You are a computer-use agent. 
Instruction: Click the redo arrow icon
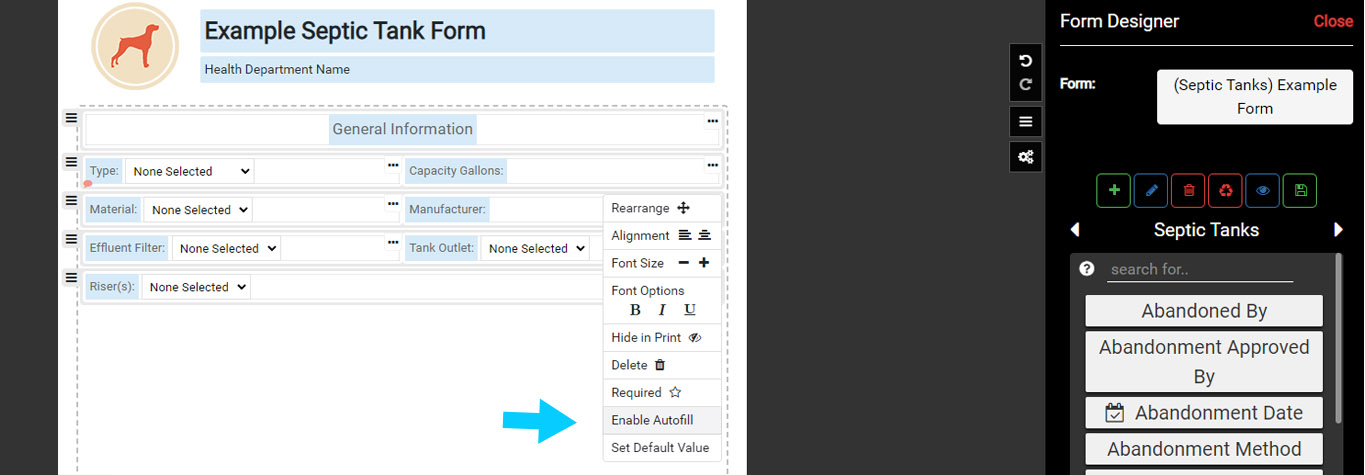click(x=1025, y=85)
